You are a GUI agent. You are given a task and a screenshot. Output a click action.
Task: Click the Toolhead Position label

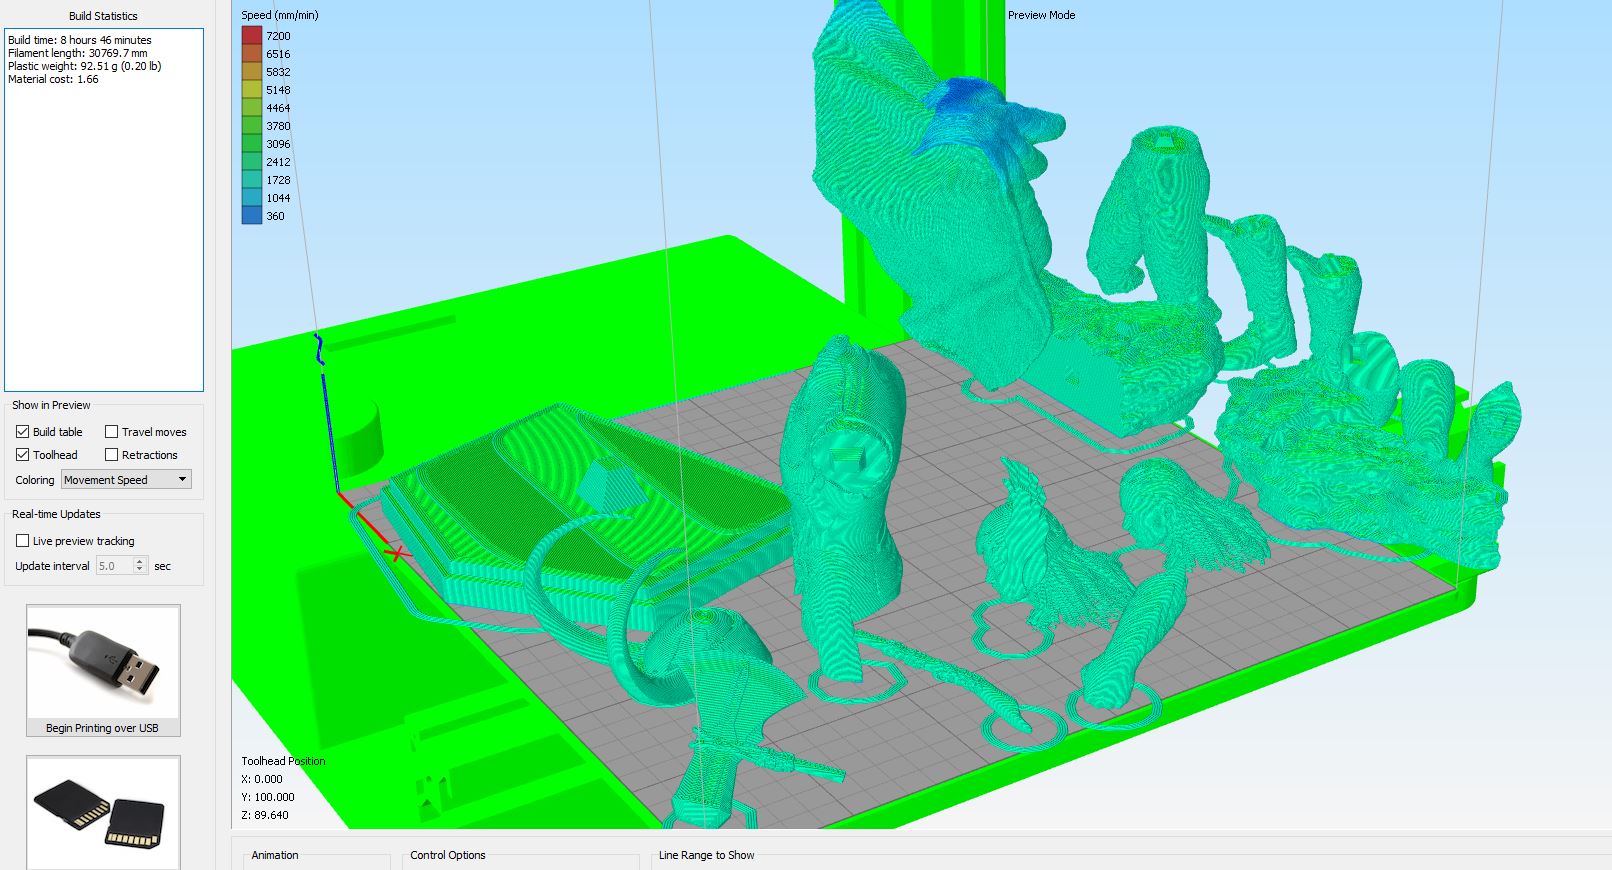click(283, 761)
